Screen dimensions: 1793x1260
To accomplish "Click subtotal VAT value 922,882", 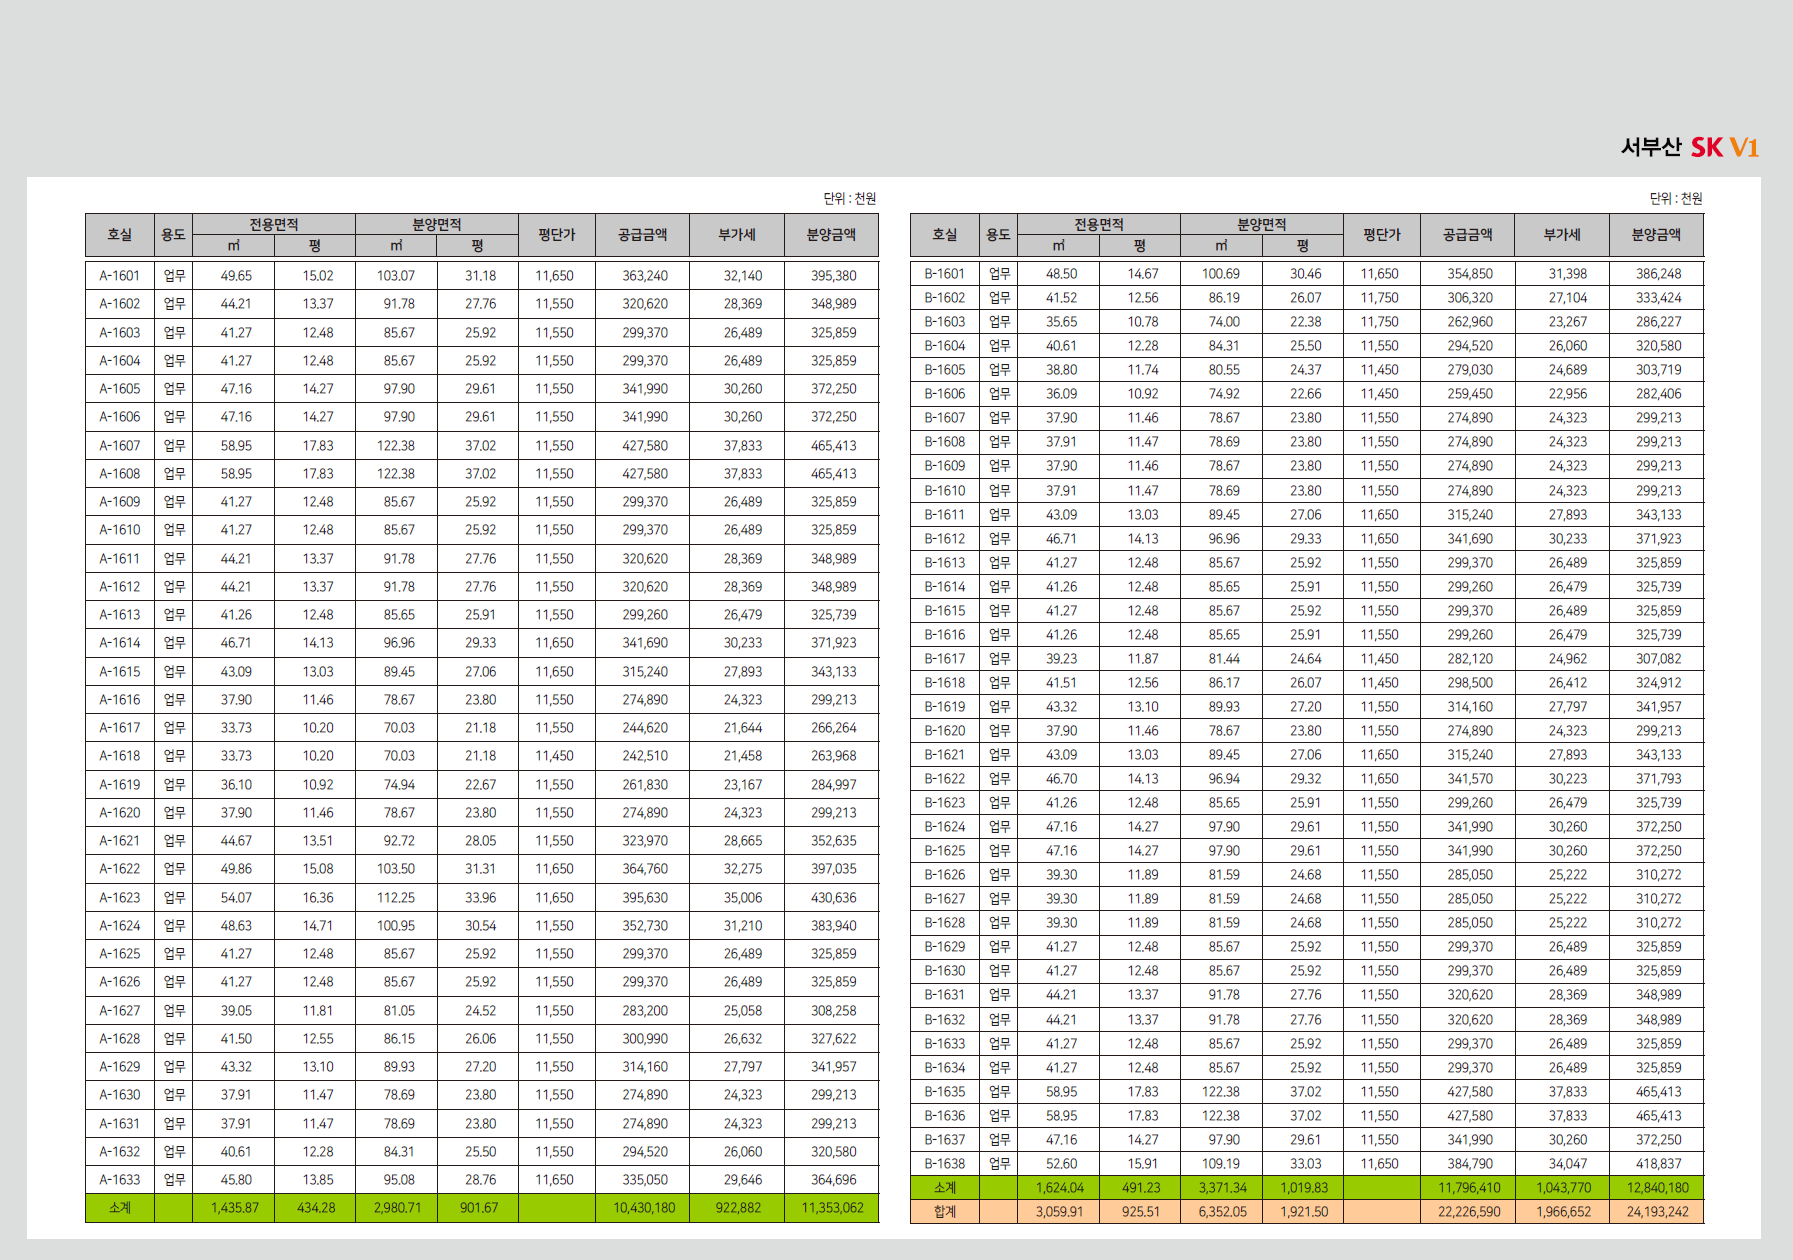I will [738, 1208].
